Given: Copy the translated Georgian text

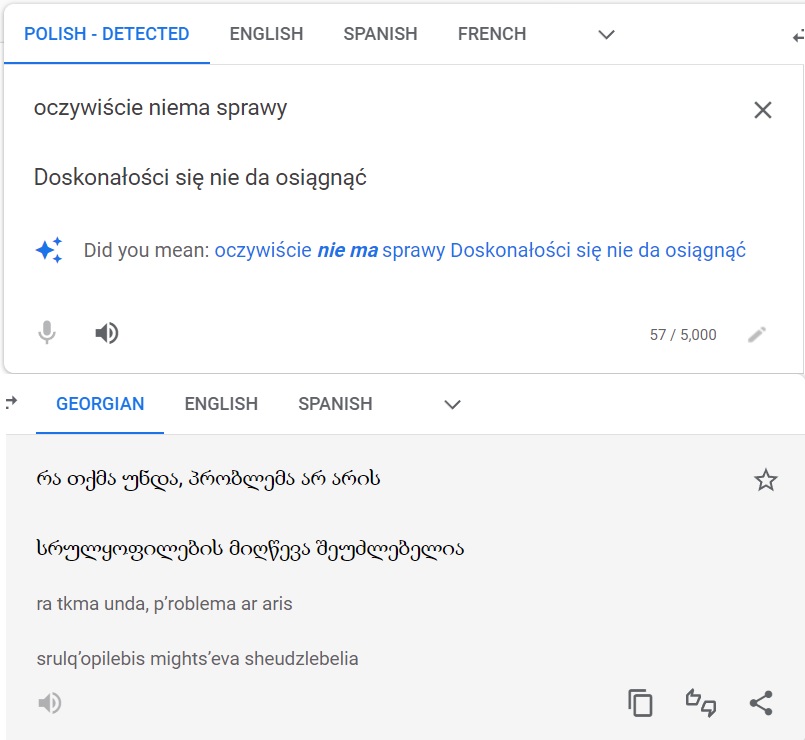Looking at the screenshot, I should click(640, 702).
